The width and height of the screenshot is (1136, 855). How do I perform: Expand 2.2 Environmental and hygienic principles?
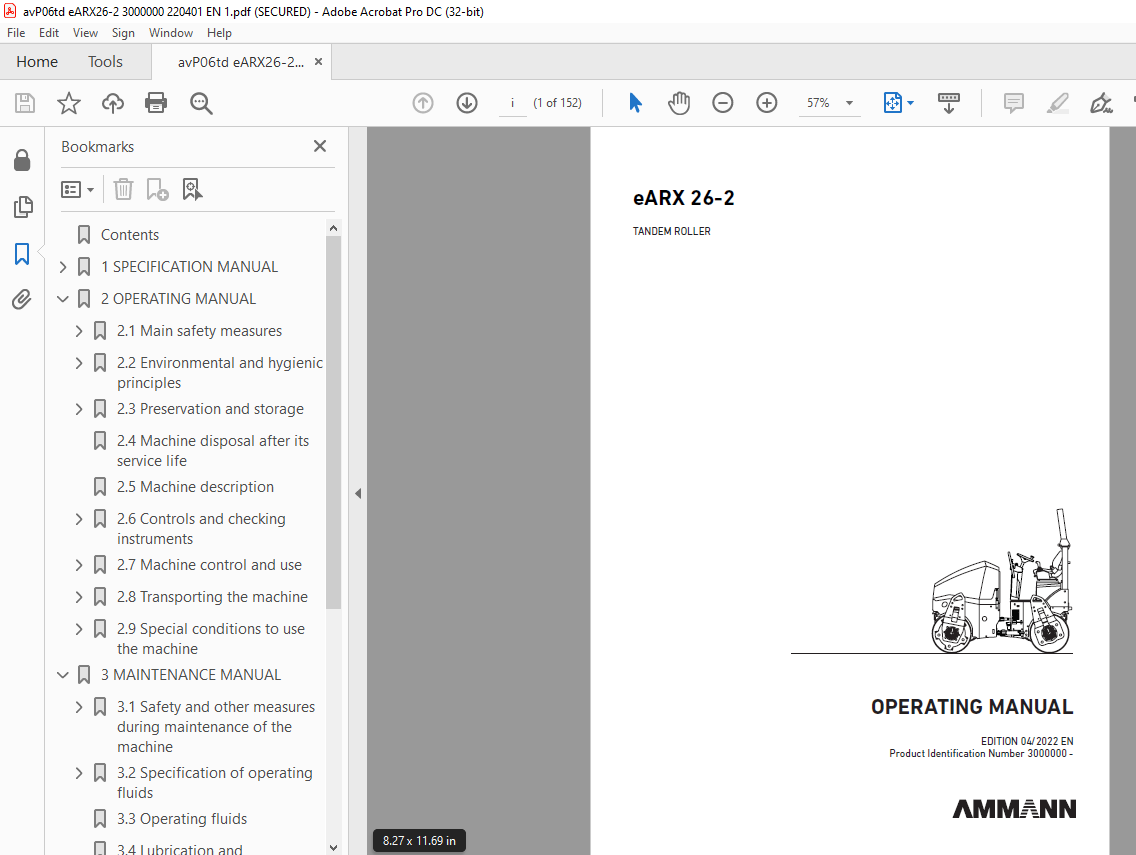pos(79,362)
